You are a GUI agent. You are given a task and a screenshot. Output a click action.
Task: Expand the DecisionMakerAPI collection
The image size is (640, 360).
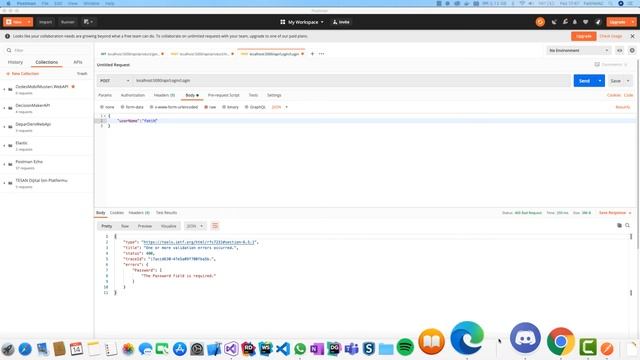tap(5, 108)
